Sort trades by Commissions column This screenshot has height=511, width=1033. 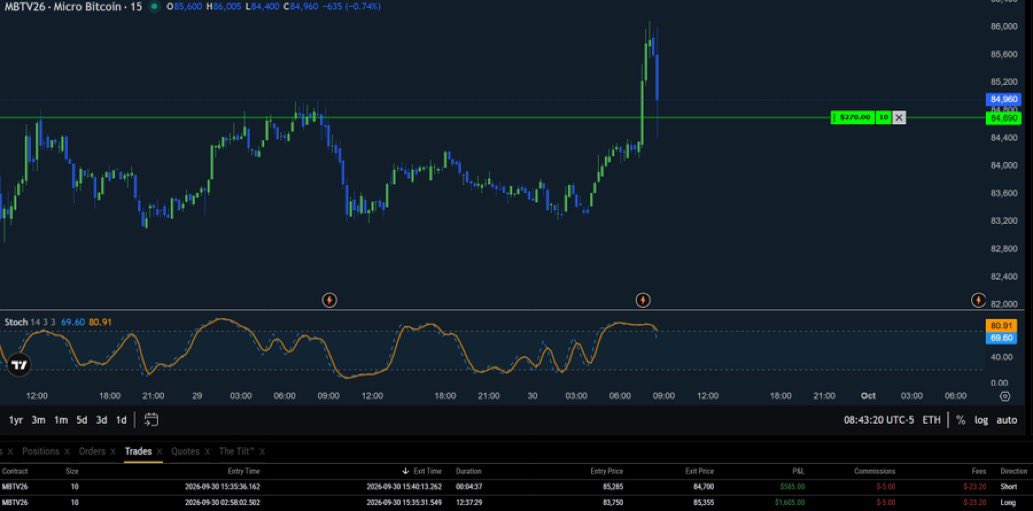(875, 471)
